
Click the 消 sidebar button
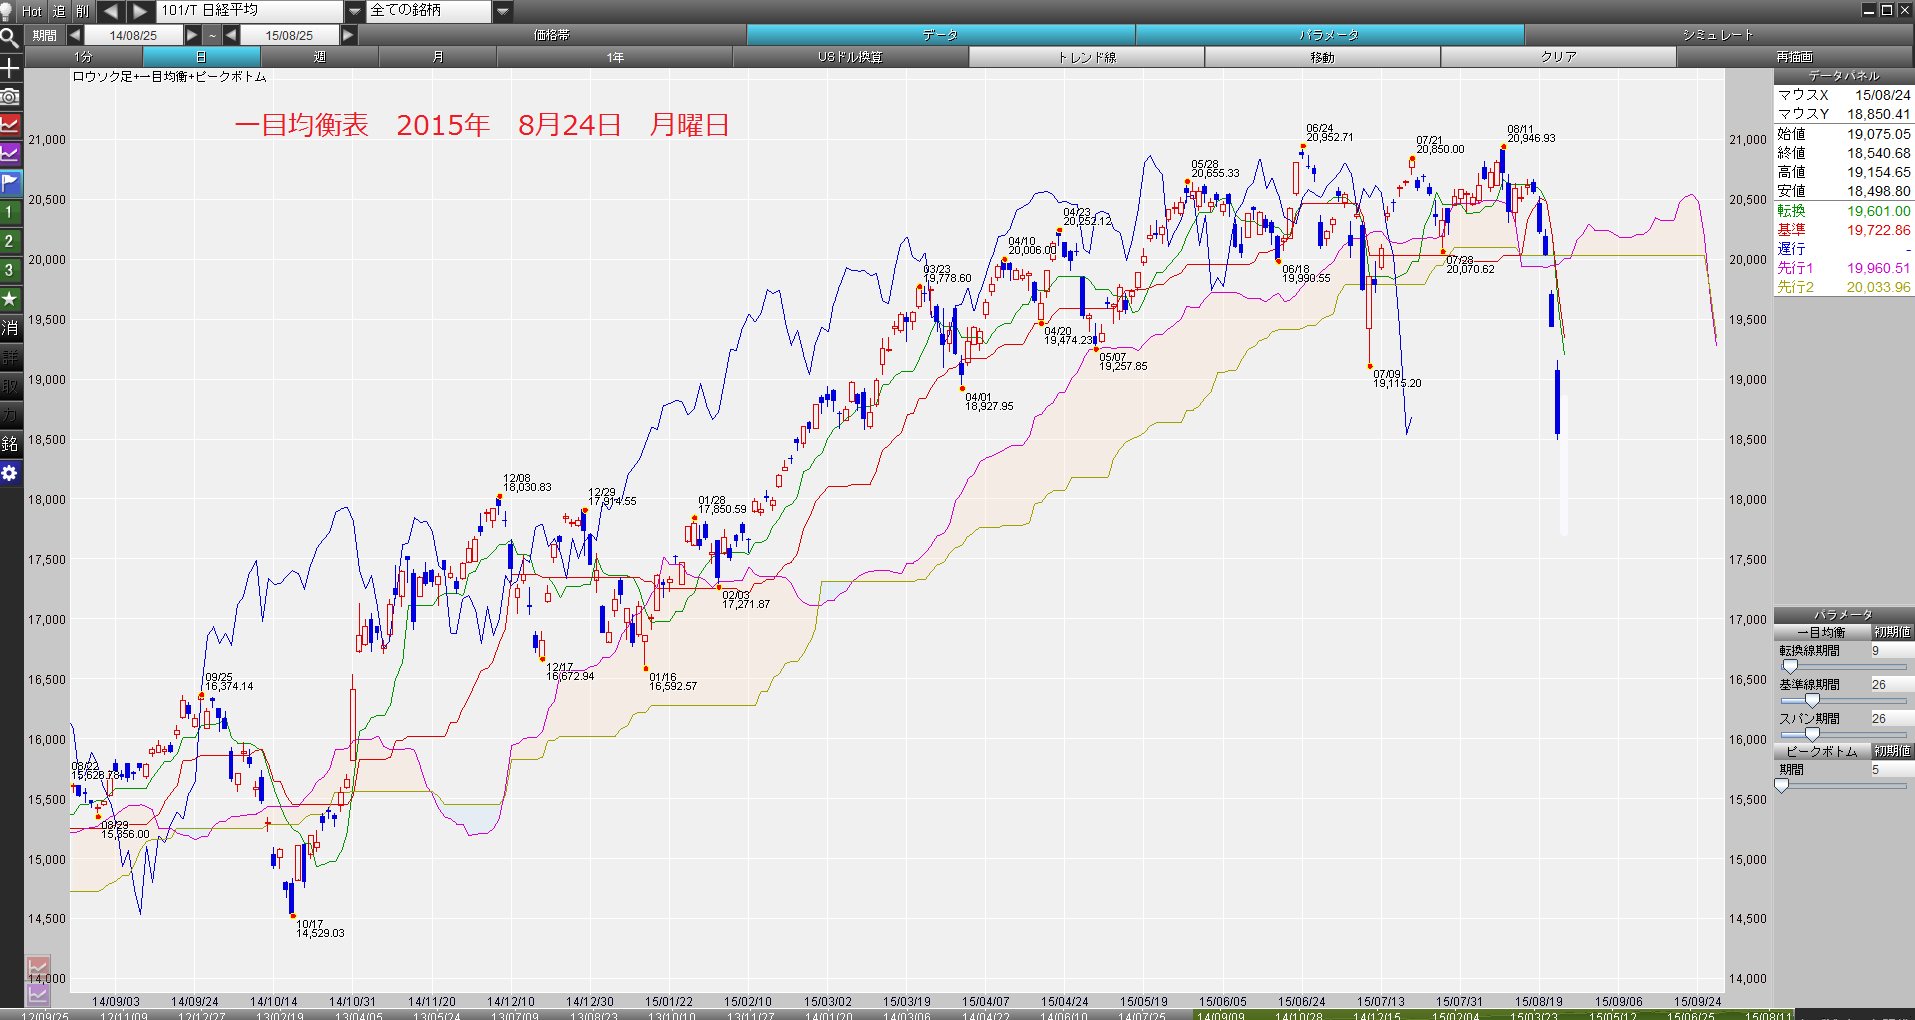click(10, 328)
